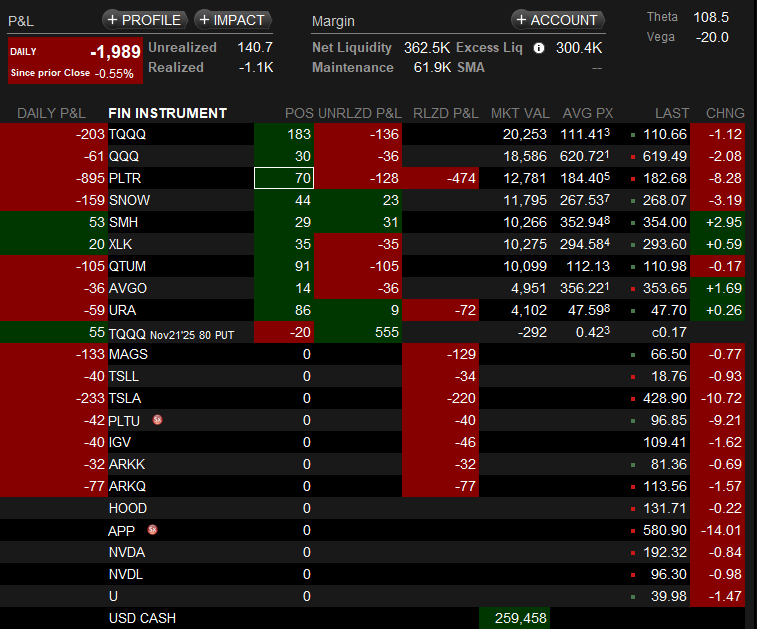Click the TQQQ PUT position -20

(x=284, y=332)
